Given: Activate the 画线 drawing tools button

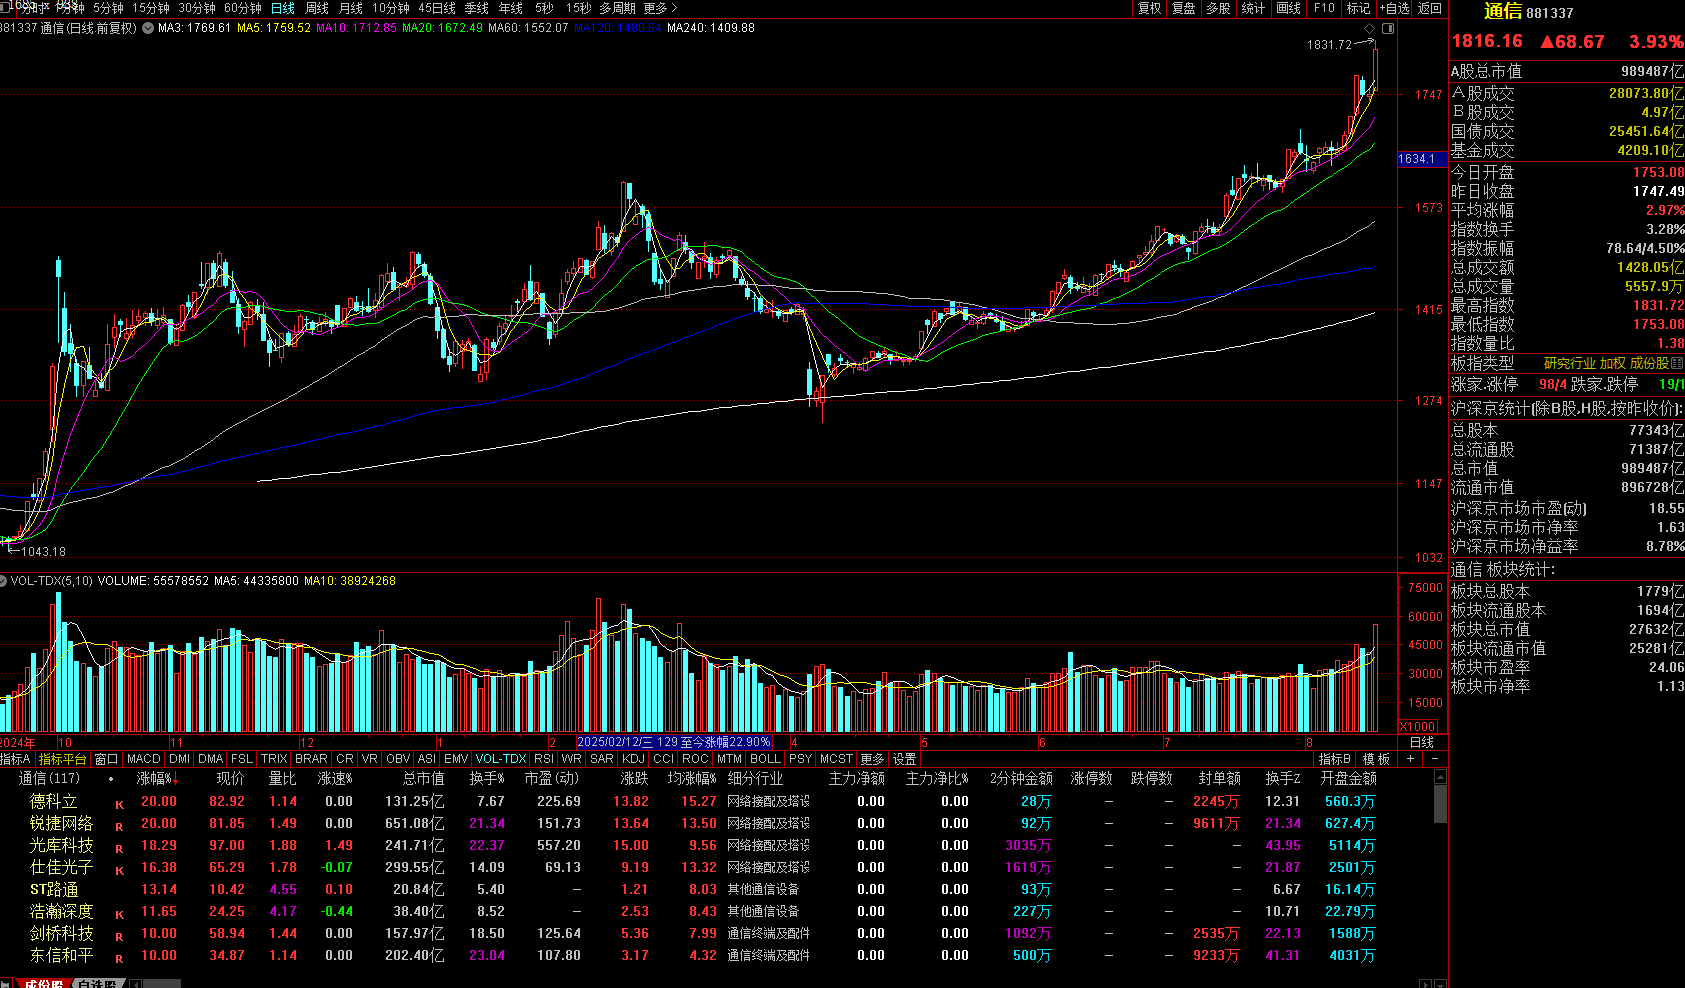Looking at the screenshot, I should pyautogui.click(x=1289, y=8).
